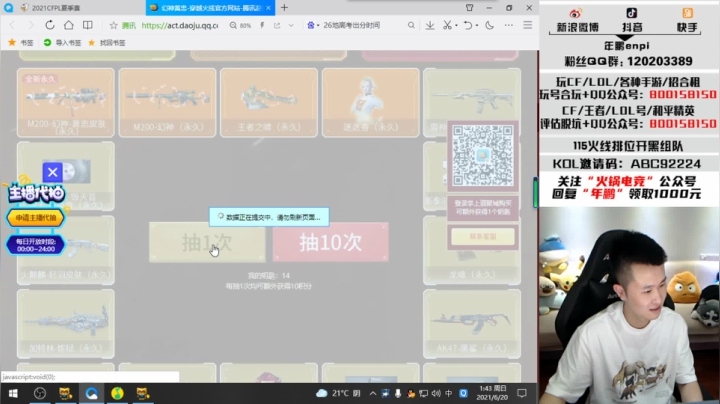Image resolution: width=720 pixels, height=404 pixels.
Task: Go to the browser home page
Action: coord(68,25)
